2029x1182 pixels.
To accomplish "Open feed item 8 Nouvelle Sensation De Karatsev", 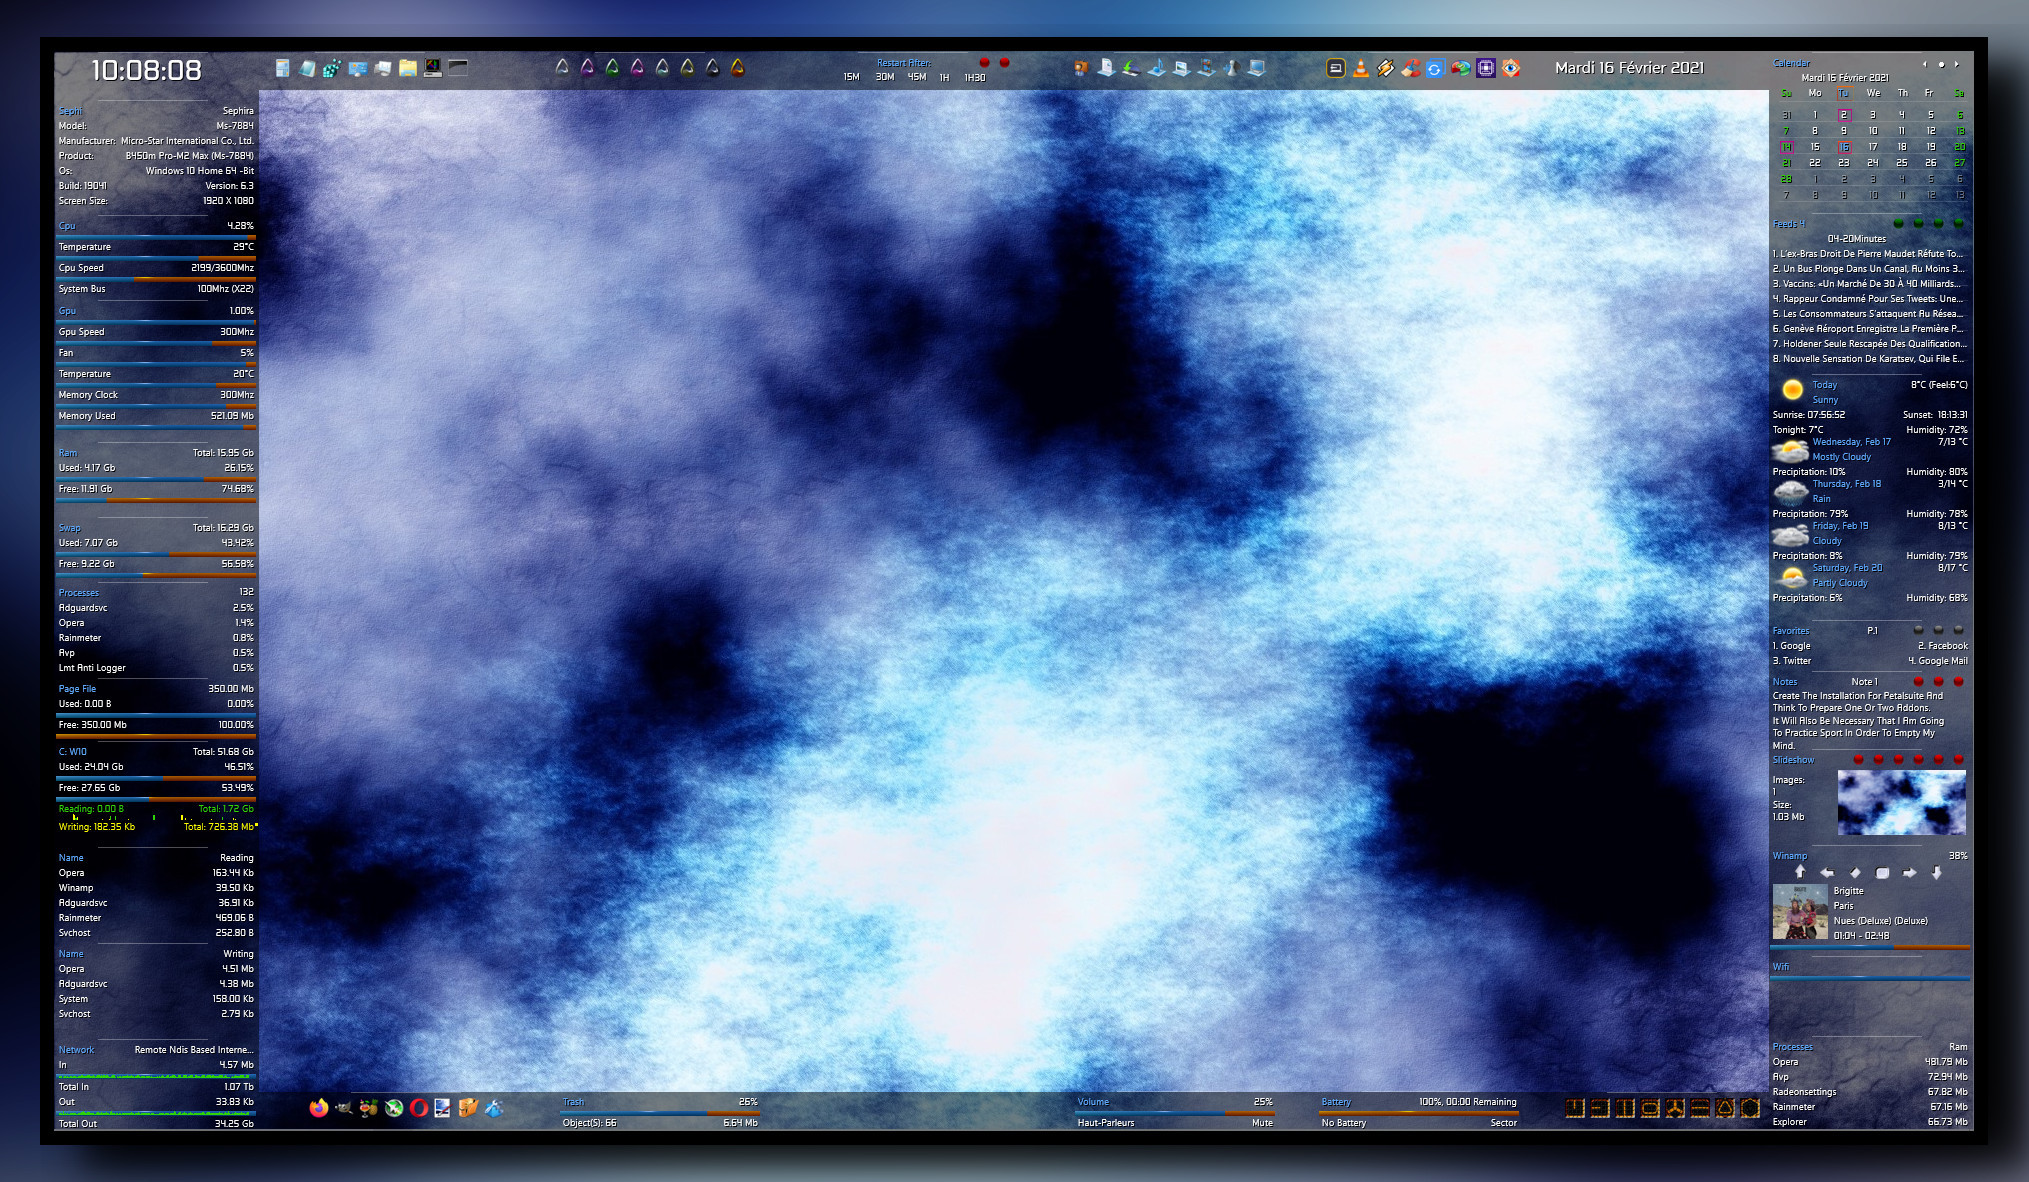I will tap(1868, 359).
